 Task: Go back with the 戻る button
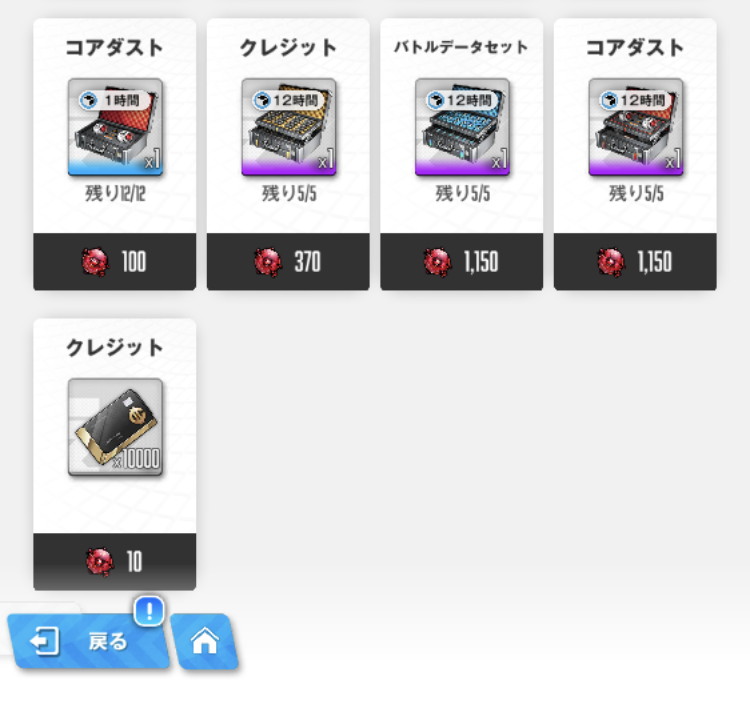coord(88,641)
